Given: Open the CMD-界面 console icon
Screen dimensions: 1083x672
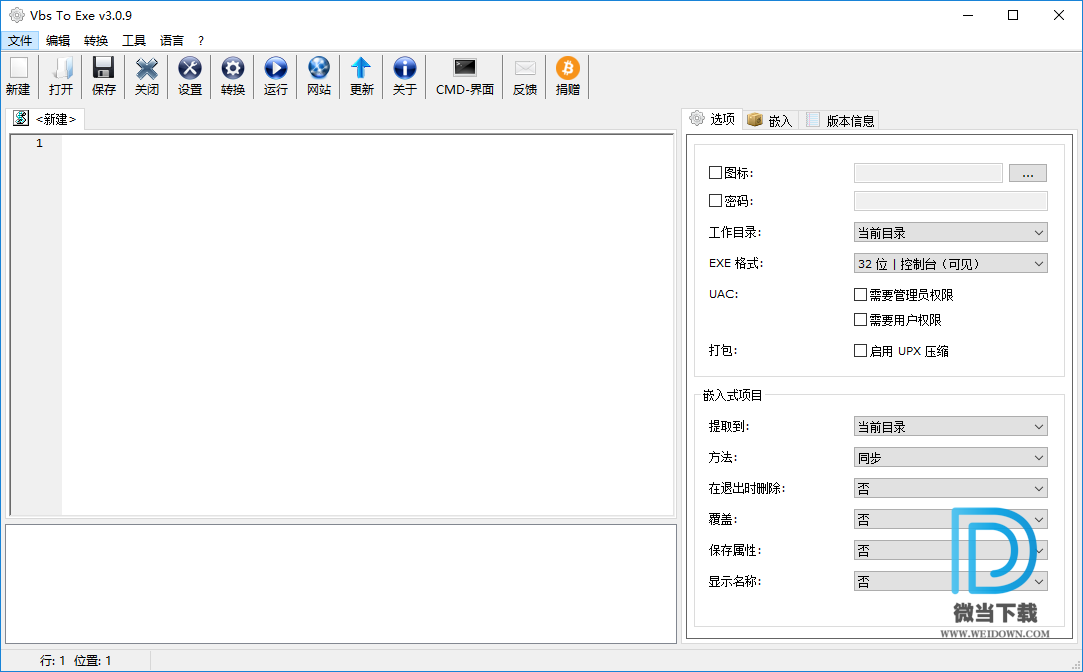Looking at the screenshot, I should [465, 76].
